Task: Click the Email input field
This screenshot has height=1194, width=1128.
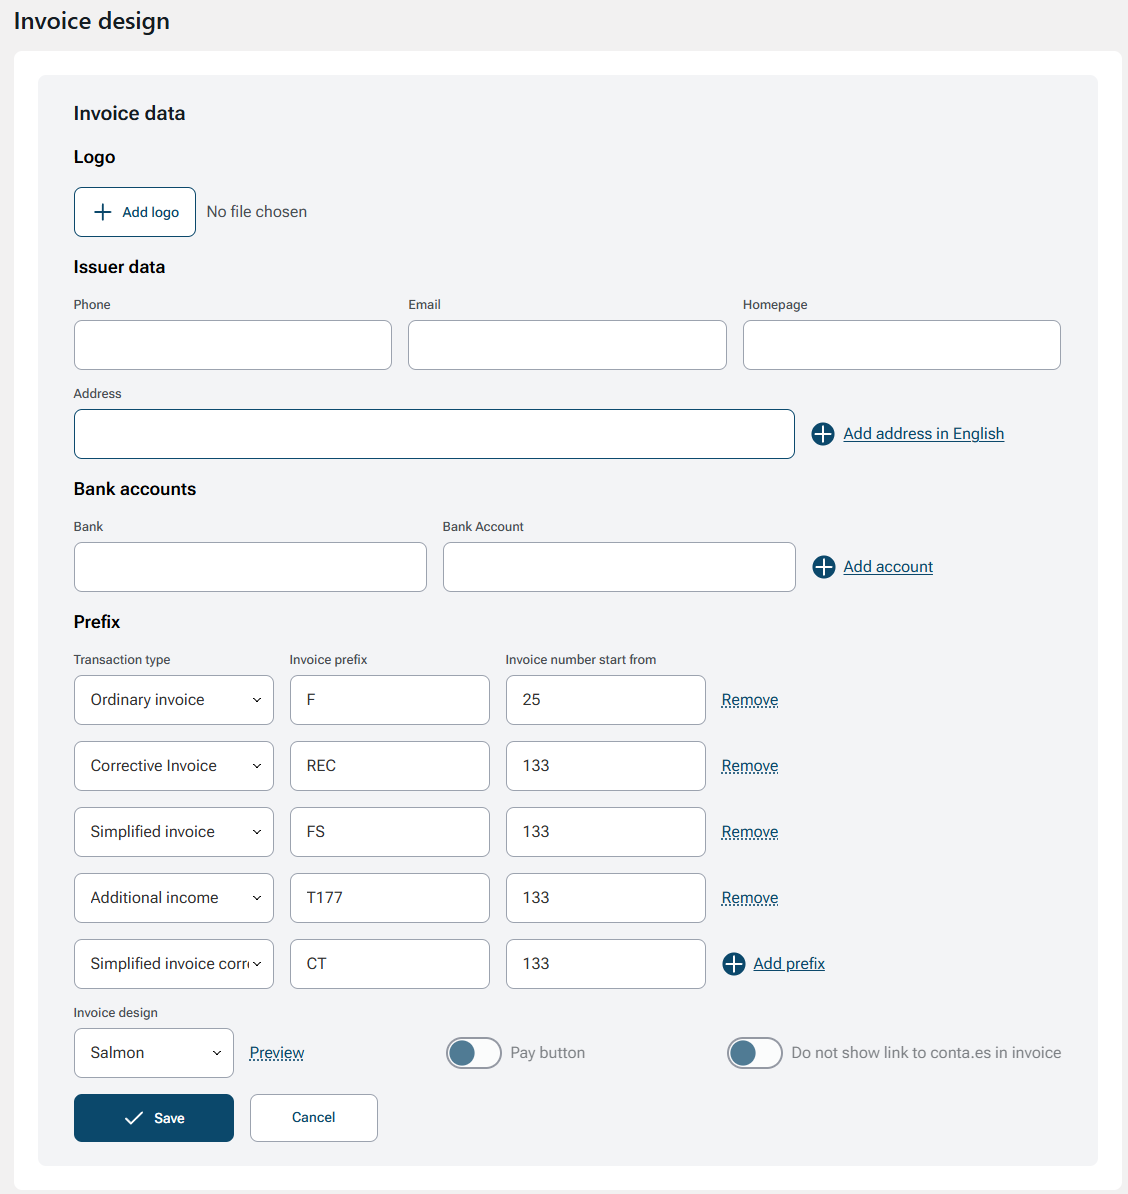Action: (566, 344)
